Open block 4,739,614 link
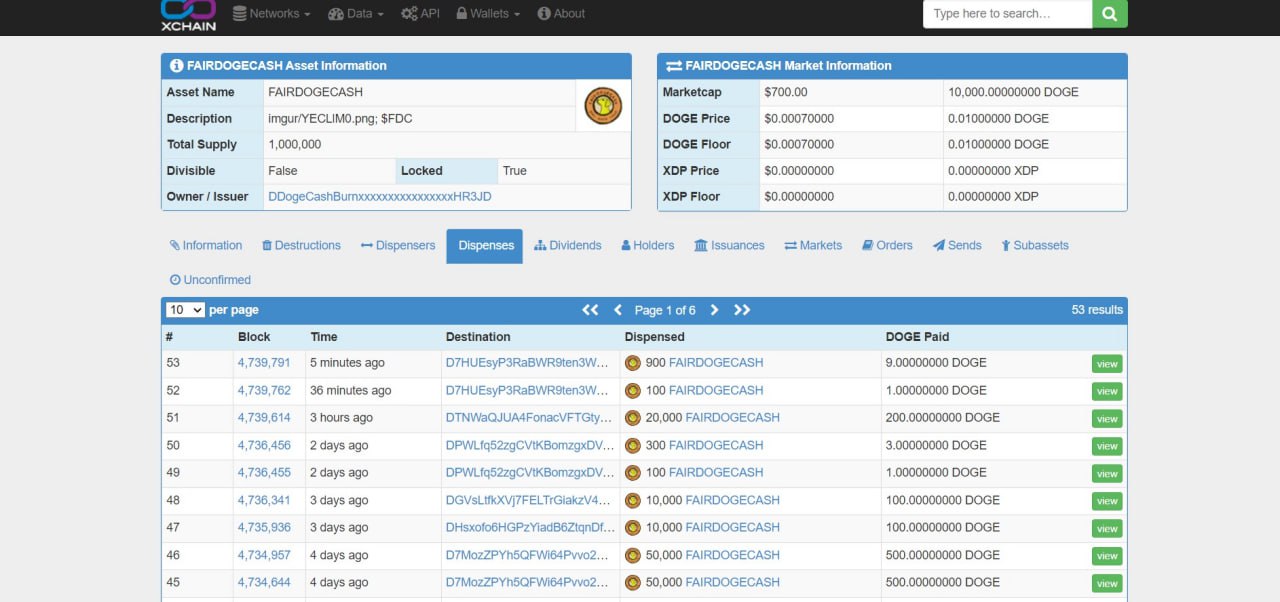This screenshot has width=1280, height=602. 264,418
